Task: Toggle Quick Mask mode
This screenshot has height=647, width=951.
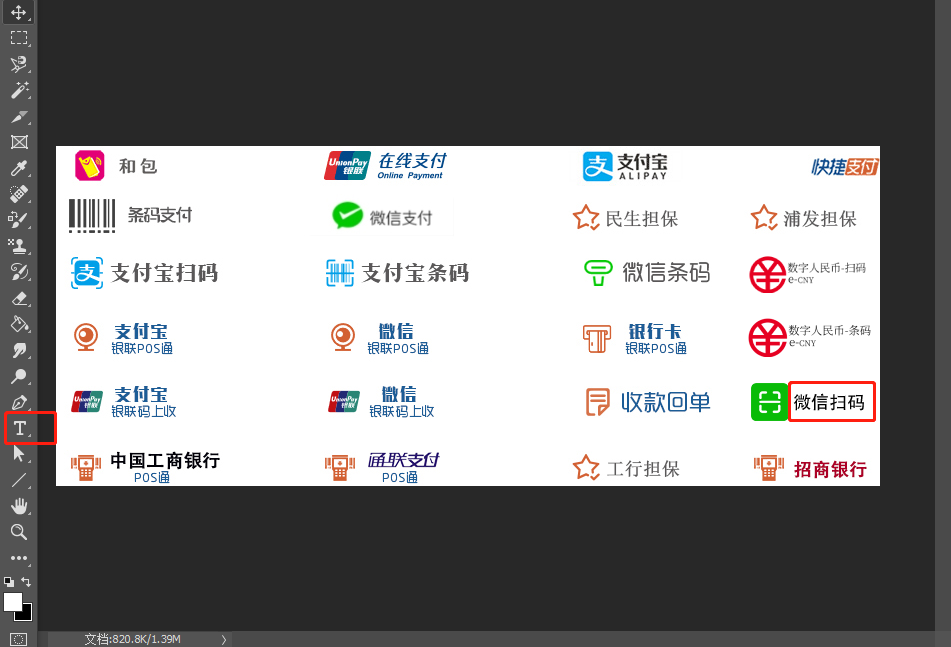Action: tap(19, 639)
